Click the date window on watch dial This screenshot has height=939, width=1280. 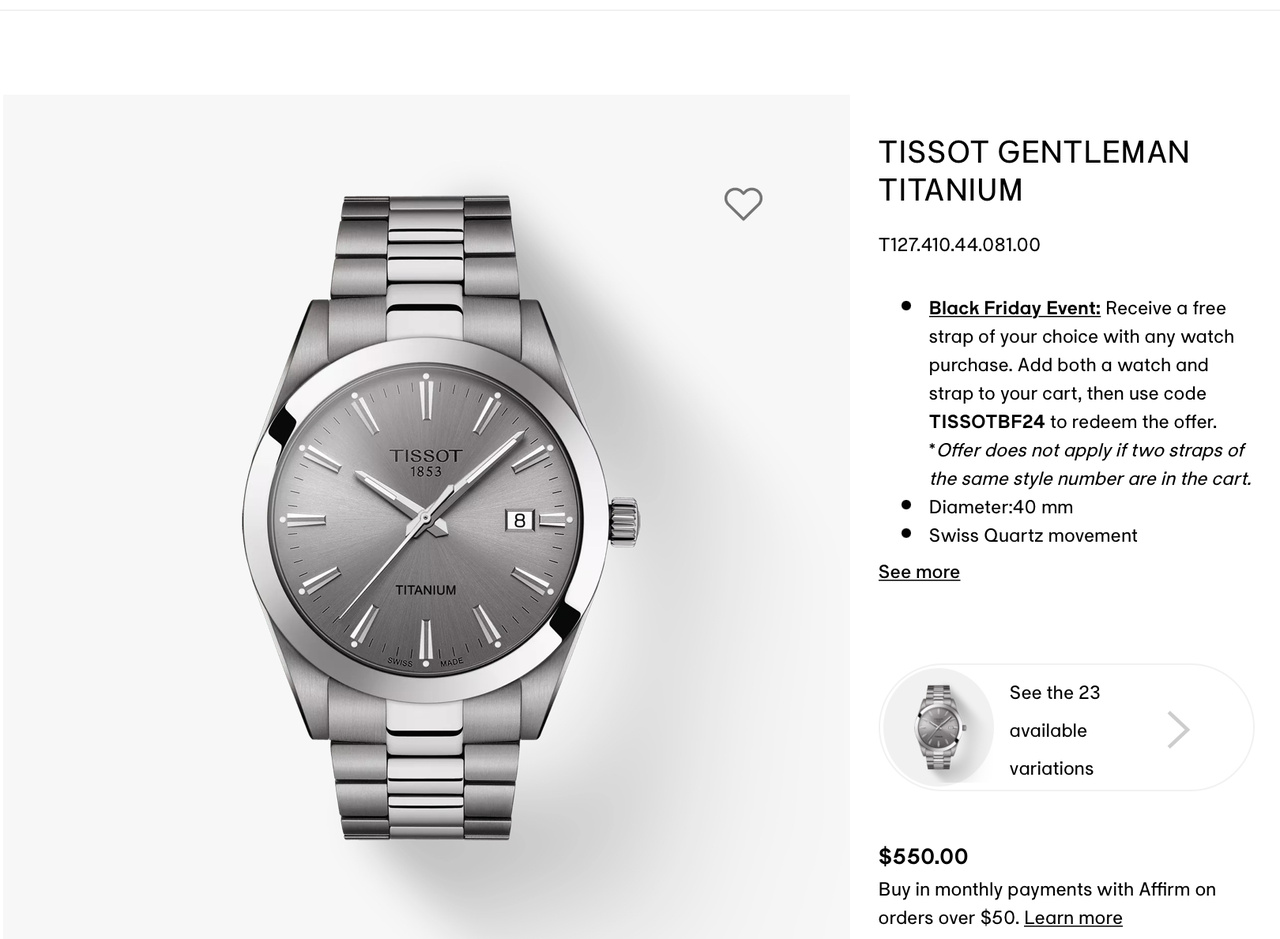coord(519,520)
